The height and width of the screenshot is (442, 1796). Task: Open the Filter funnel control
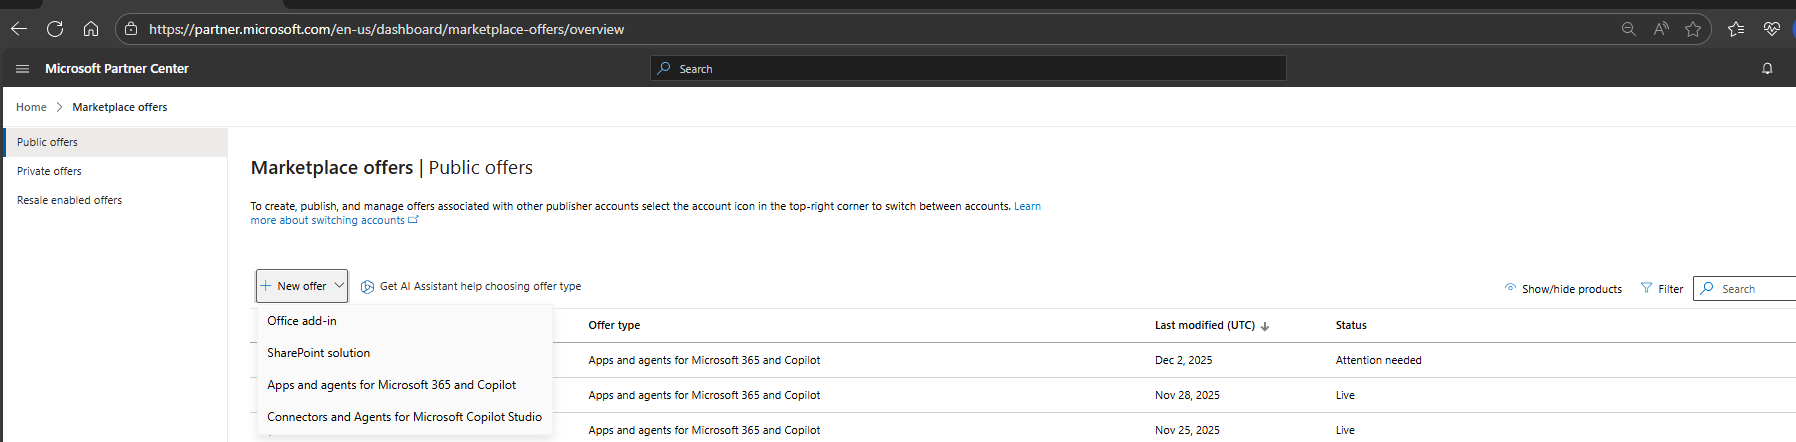coord(1662,289)
